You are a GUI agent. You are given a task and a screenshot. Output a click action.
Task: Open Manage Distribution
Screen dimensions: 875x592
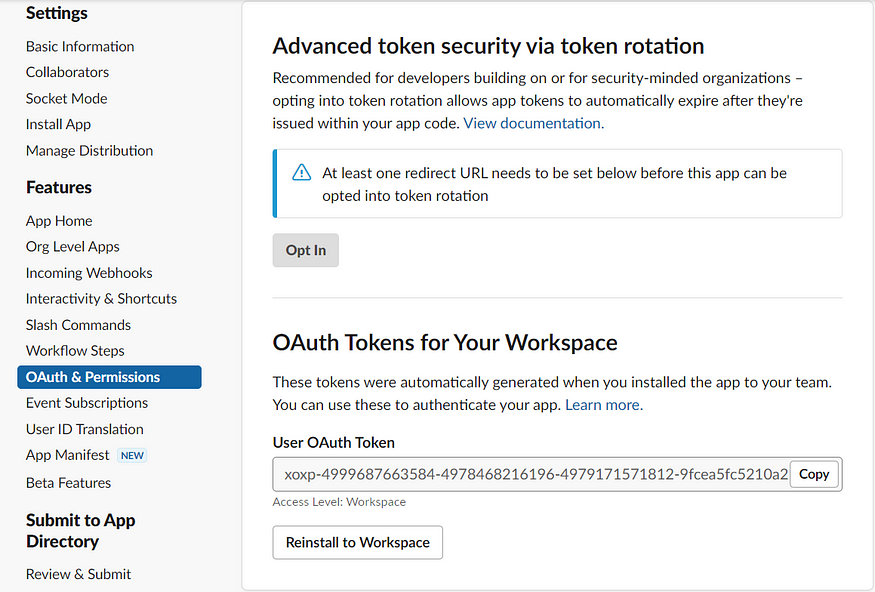(x=89, y=151)
